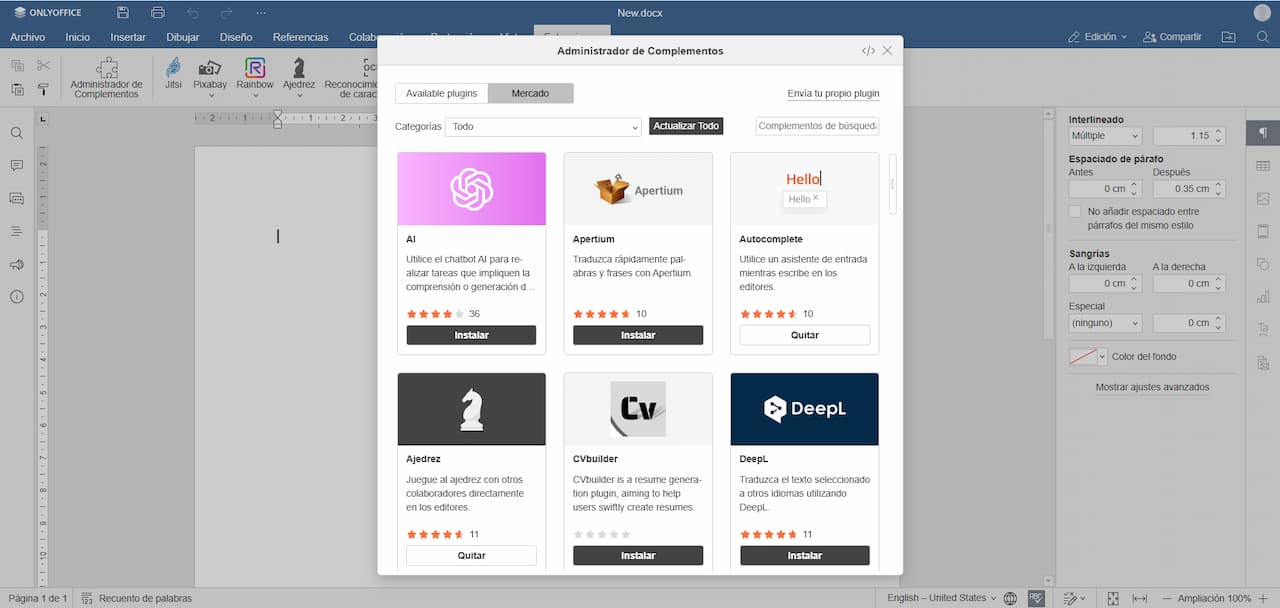This screenshot has height=608, width=1280.
Task: Toggle spell checking in status bar
Action: [1036, 598]
